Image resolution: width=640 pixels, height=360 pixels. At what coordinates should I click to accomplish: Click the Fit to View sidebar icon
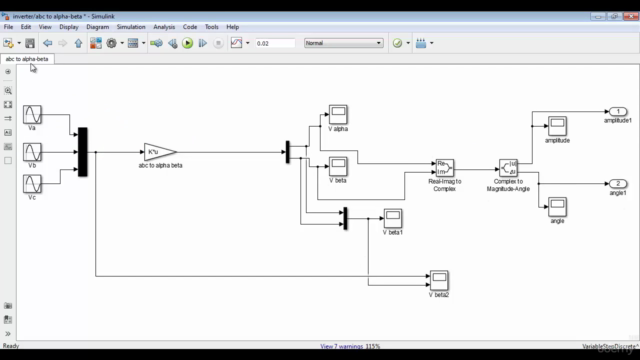pyautogui.click(x=8, y=104)
